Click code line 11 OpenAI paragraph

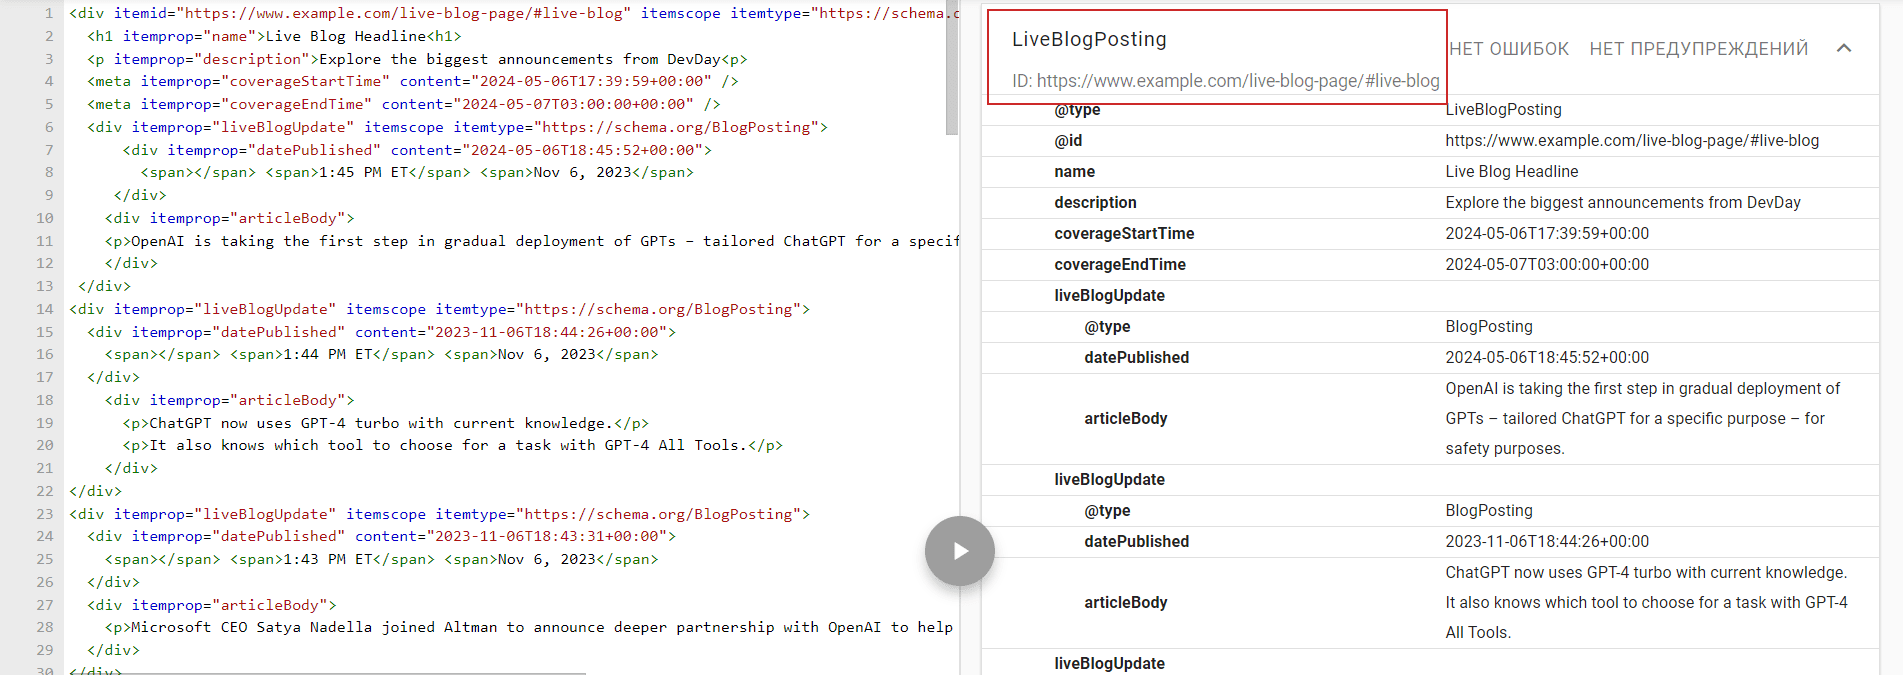[531, 241]
